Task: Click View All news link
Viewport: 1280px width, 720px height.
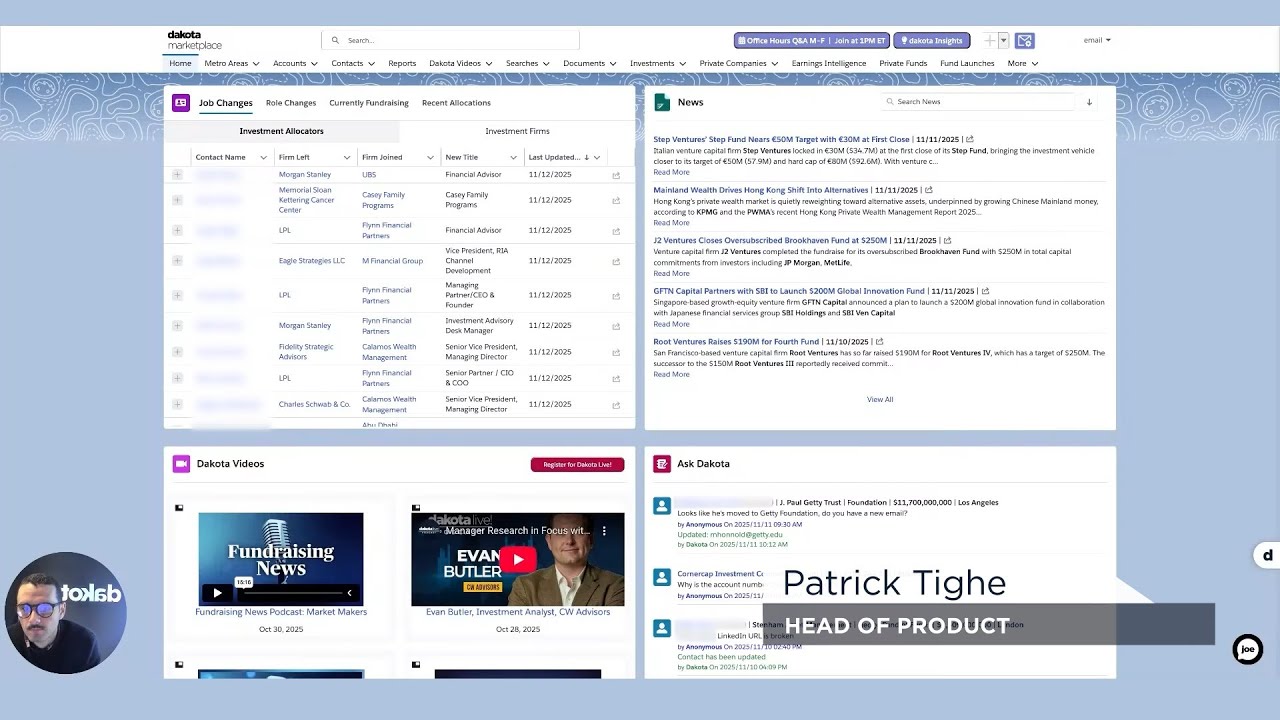Action: pyautogui.click(x=880, y=399)
